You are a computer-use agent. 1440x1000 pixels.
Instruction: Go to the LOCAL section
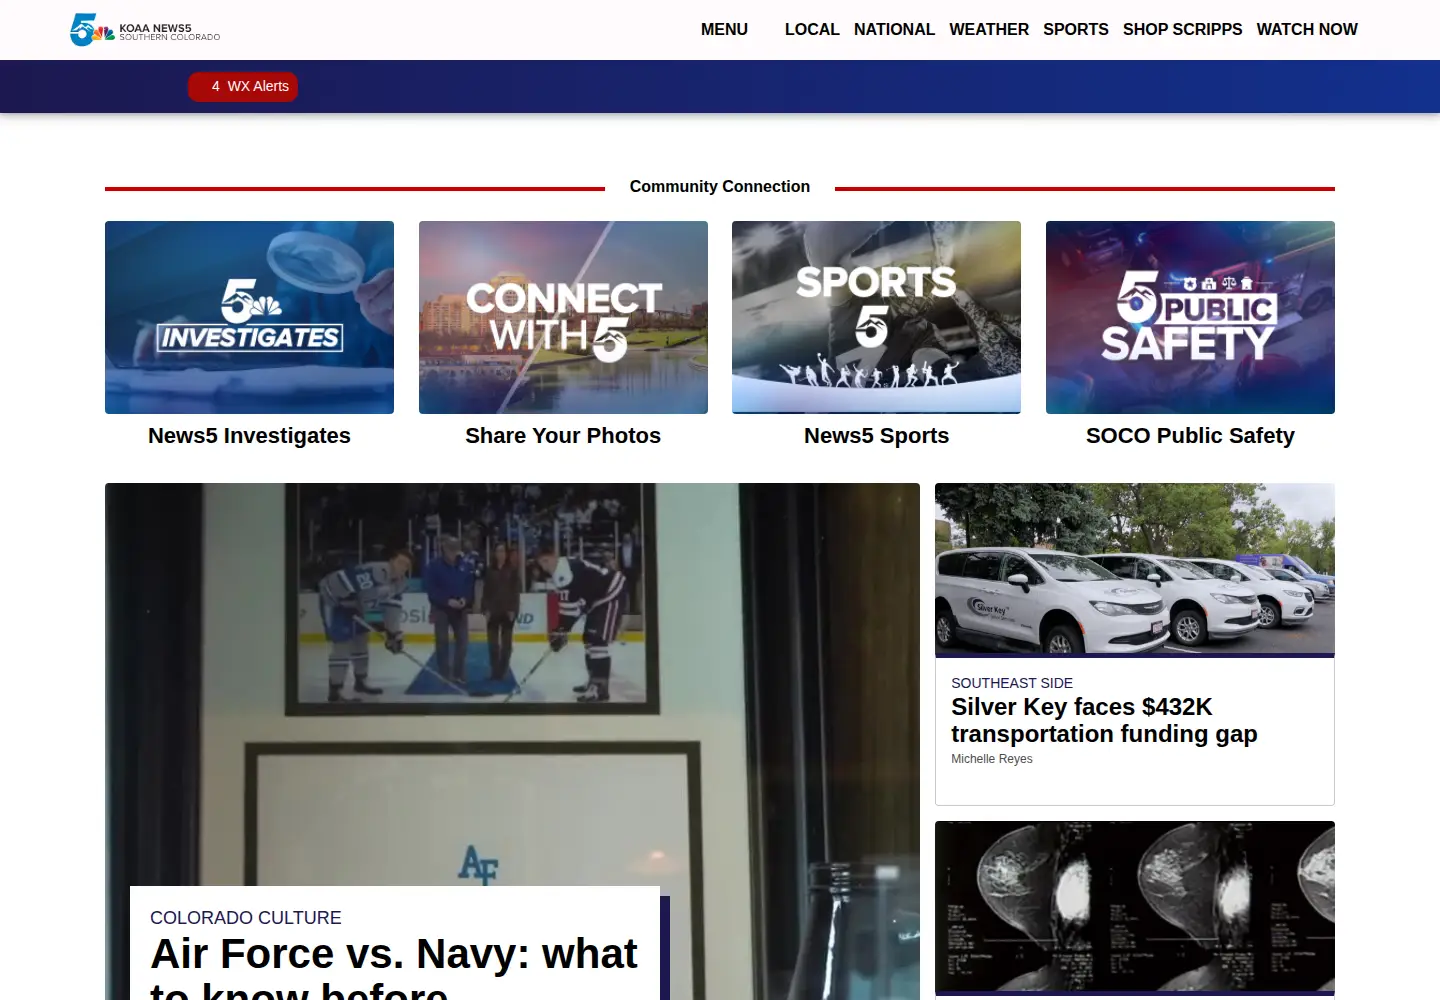811,30
